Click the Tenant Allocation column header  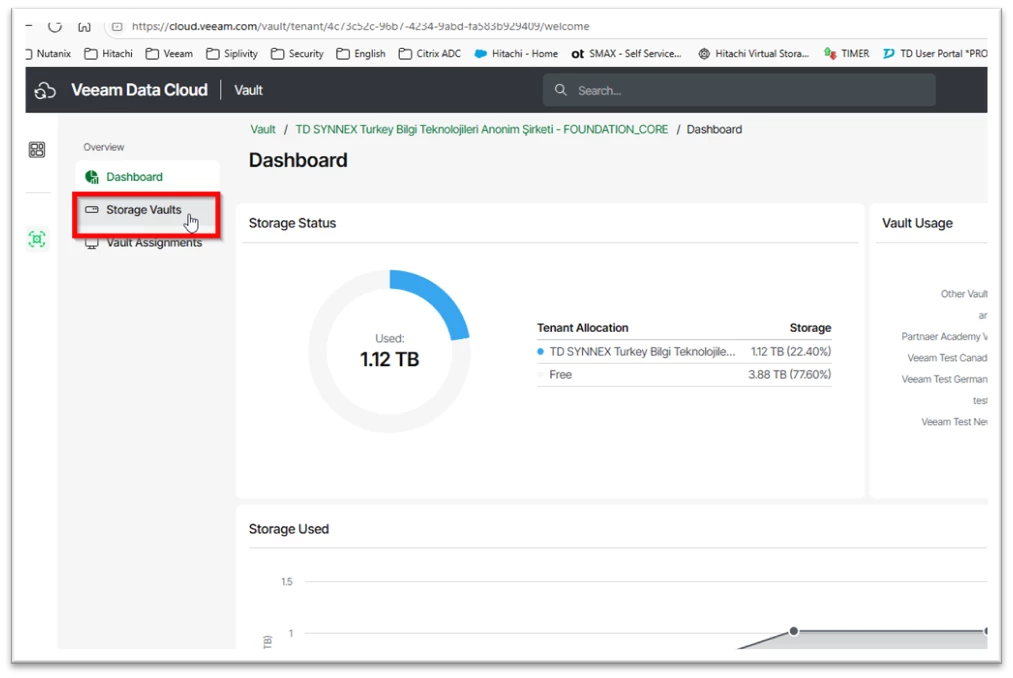click(583, 328)
